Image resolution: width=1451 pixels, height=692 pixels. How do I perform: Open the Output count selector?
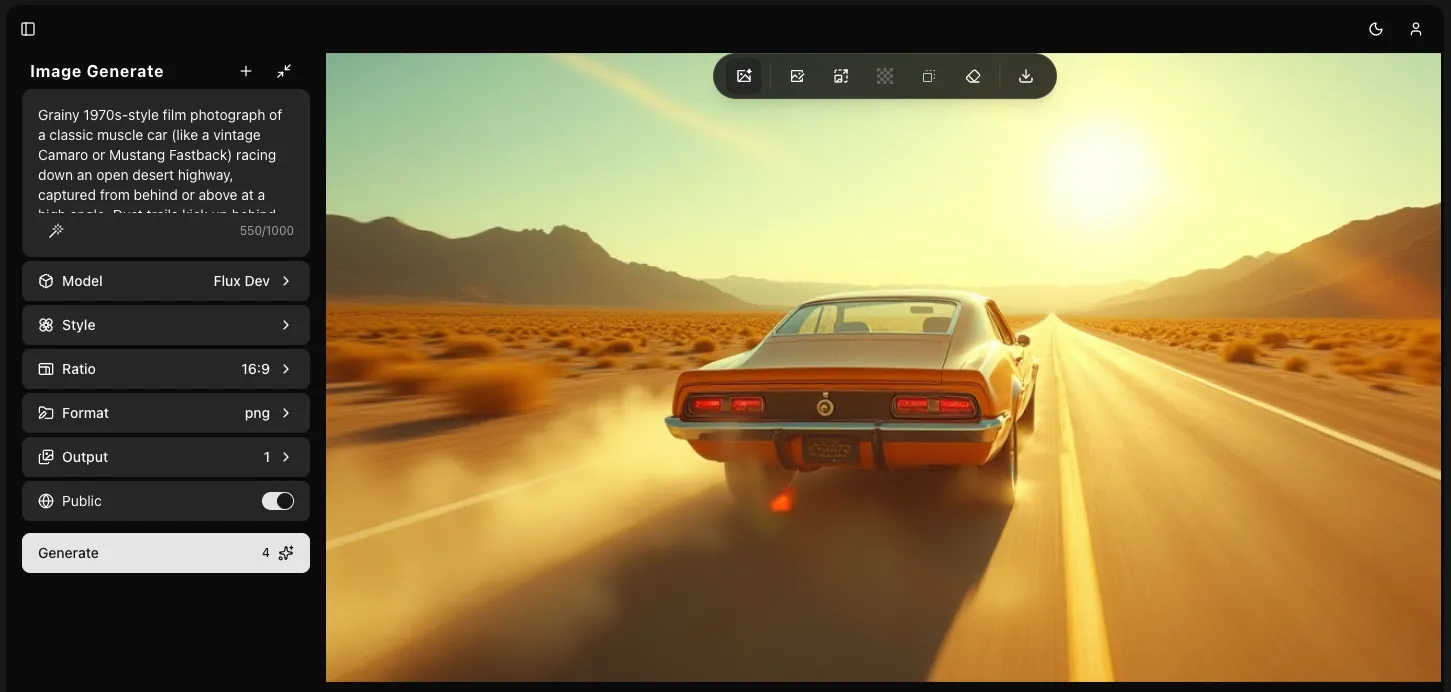[x=166, y=457]
